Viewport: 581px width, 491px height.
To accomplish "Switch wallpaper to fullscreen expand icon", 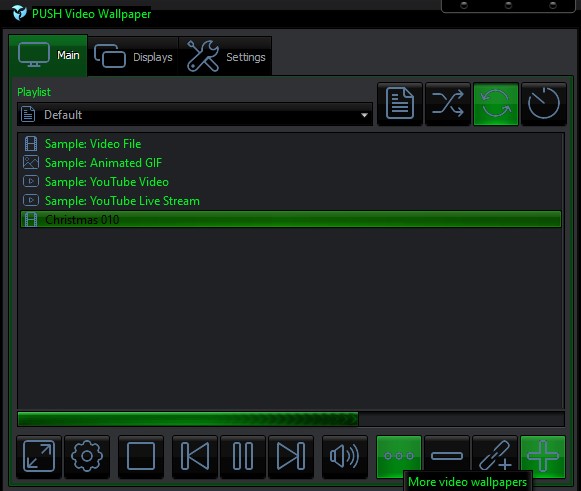I will point(39,456).
